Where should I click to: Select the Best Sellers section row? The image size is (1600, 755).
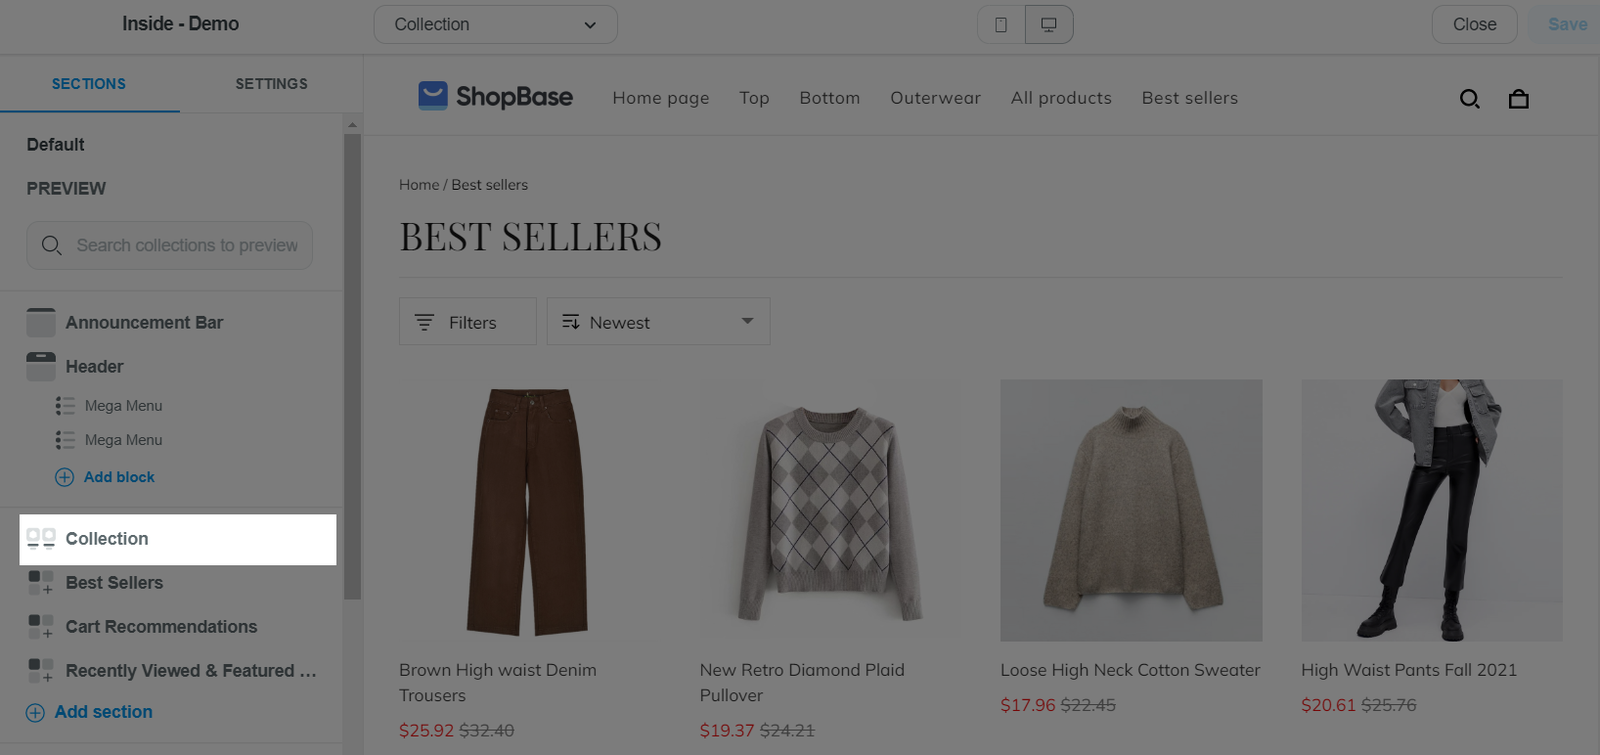(178, 583)
